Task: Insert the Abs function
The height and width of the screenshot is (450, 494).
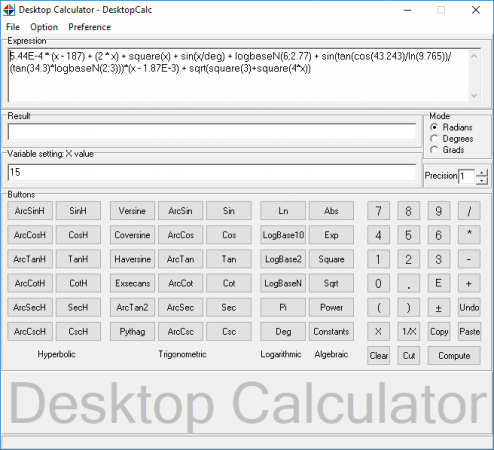Action: tap(331, 211)
